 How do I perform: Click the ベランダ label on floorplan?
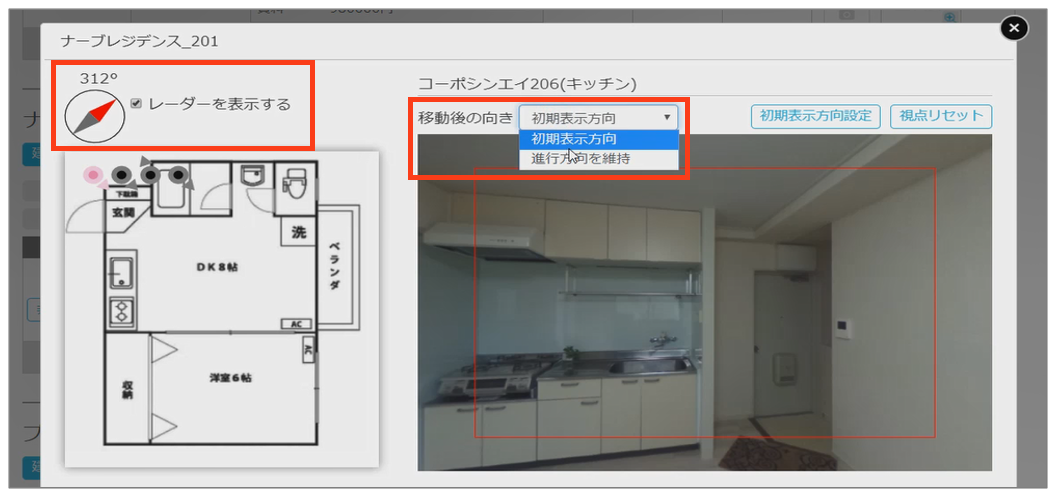click(x=334, y=266)
